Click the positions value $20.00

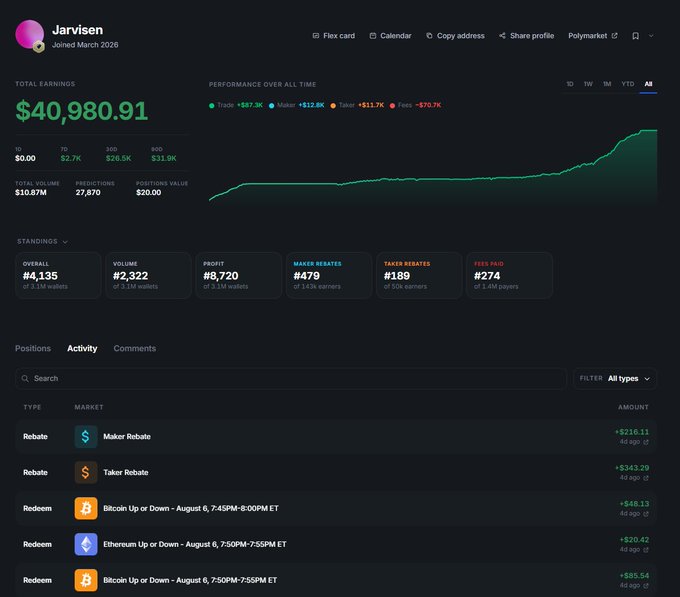click(x=148, y=192)
